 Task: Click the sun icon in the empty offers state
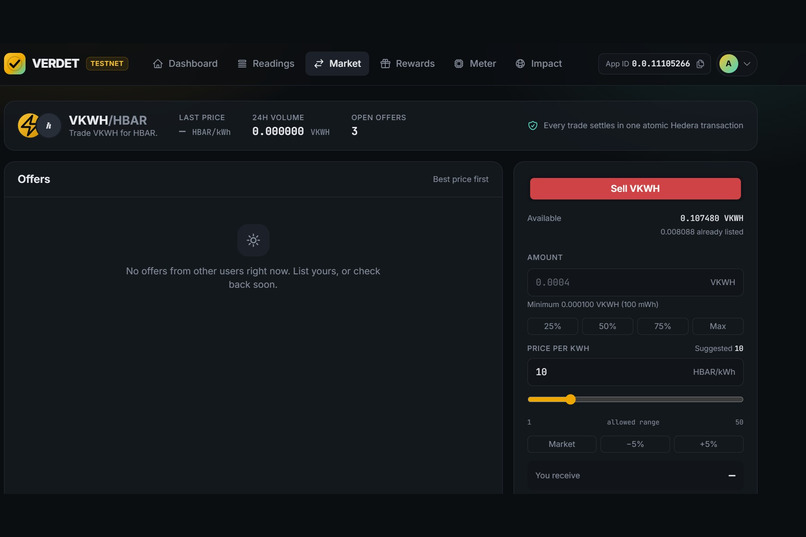tap(253, 240)
